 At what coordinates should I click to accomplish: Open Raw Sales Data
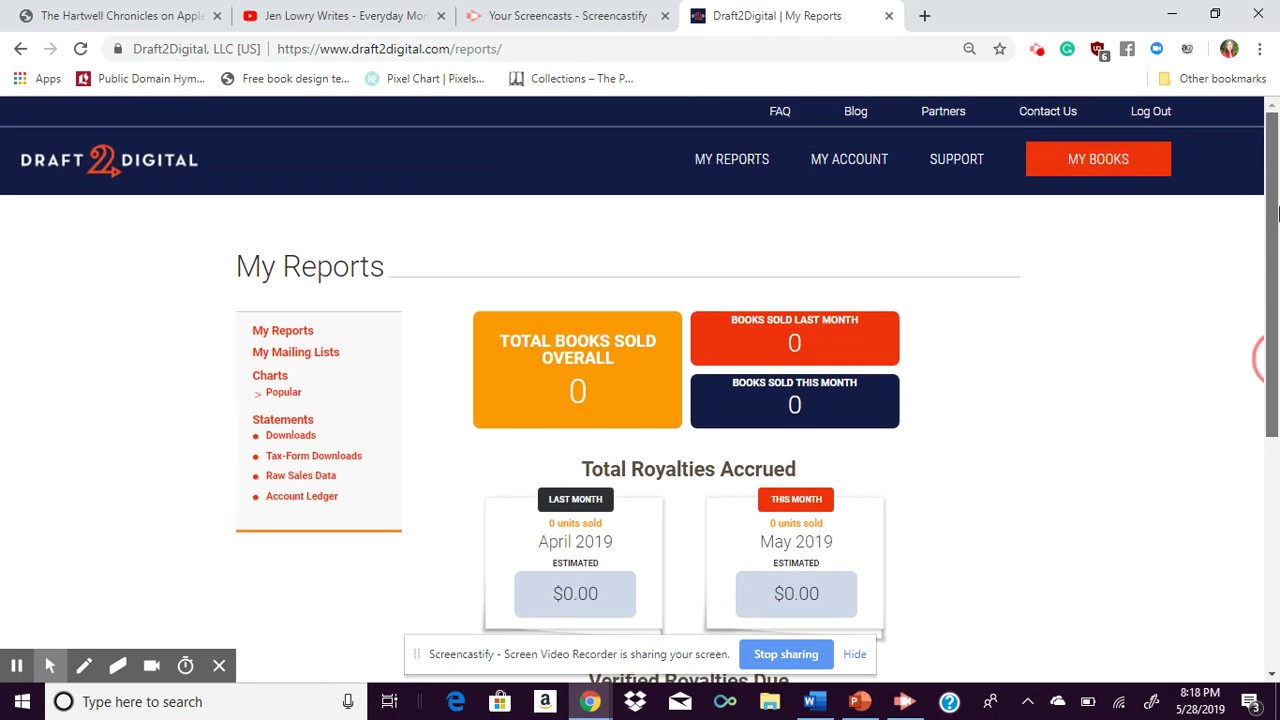[x=301, y=476]
